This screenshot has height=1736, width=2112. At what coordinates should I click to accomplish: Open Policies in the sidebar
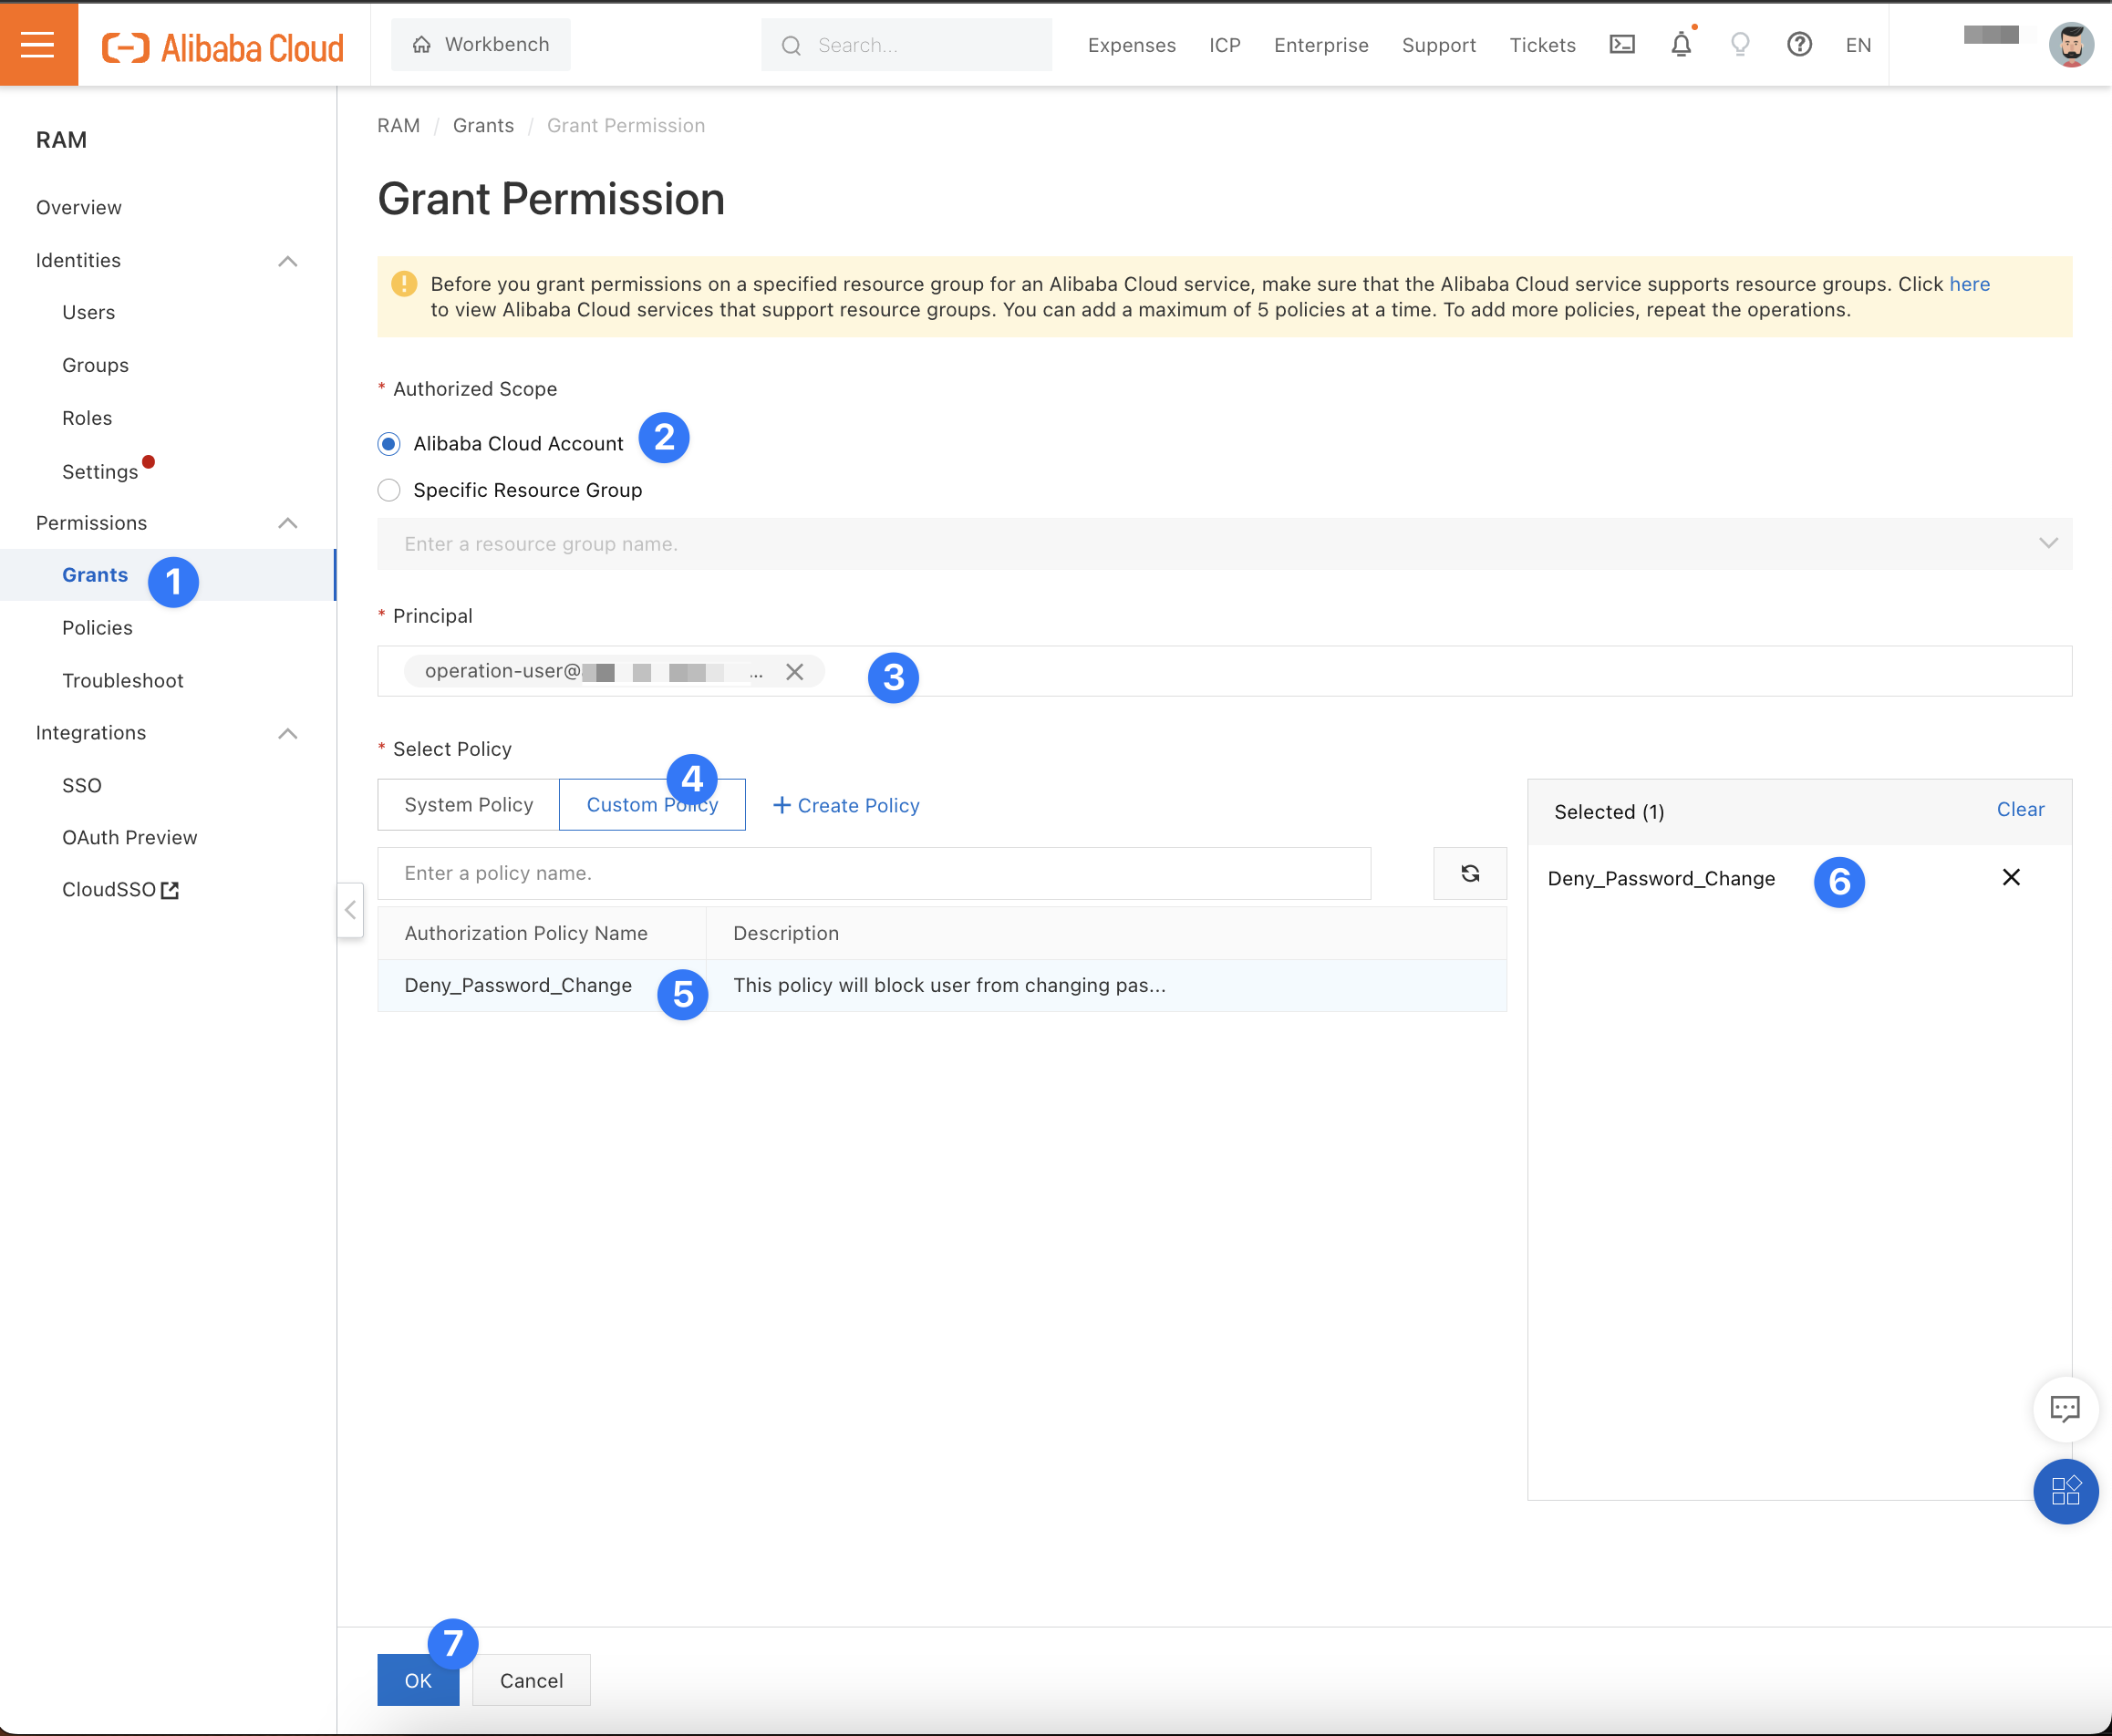pos(97,628)
